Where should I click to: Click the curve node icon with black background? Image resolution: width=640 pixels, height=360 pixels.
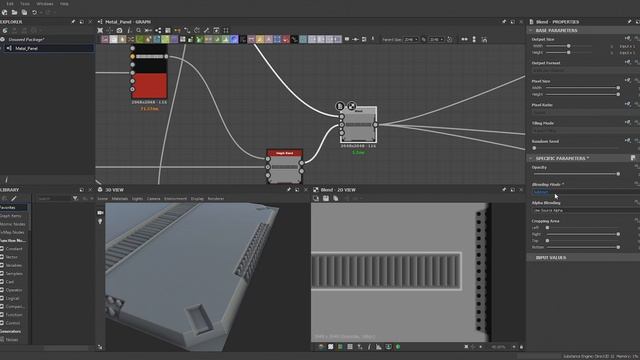tap(294, 39)
